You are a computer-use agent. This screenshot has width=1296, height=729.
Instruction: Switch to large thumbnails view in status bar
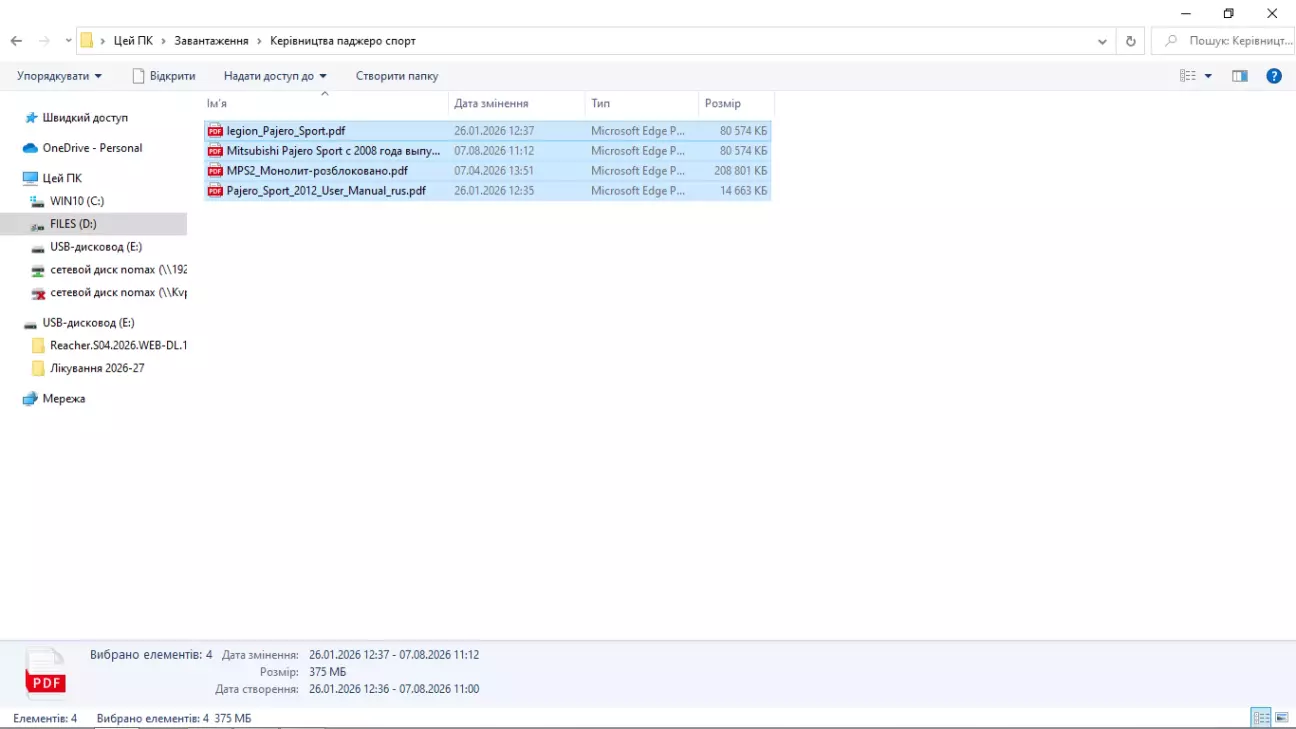(x=1282, y=718)
